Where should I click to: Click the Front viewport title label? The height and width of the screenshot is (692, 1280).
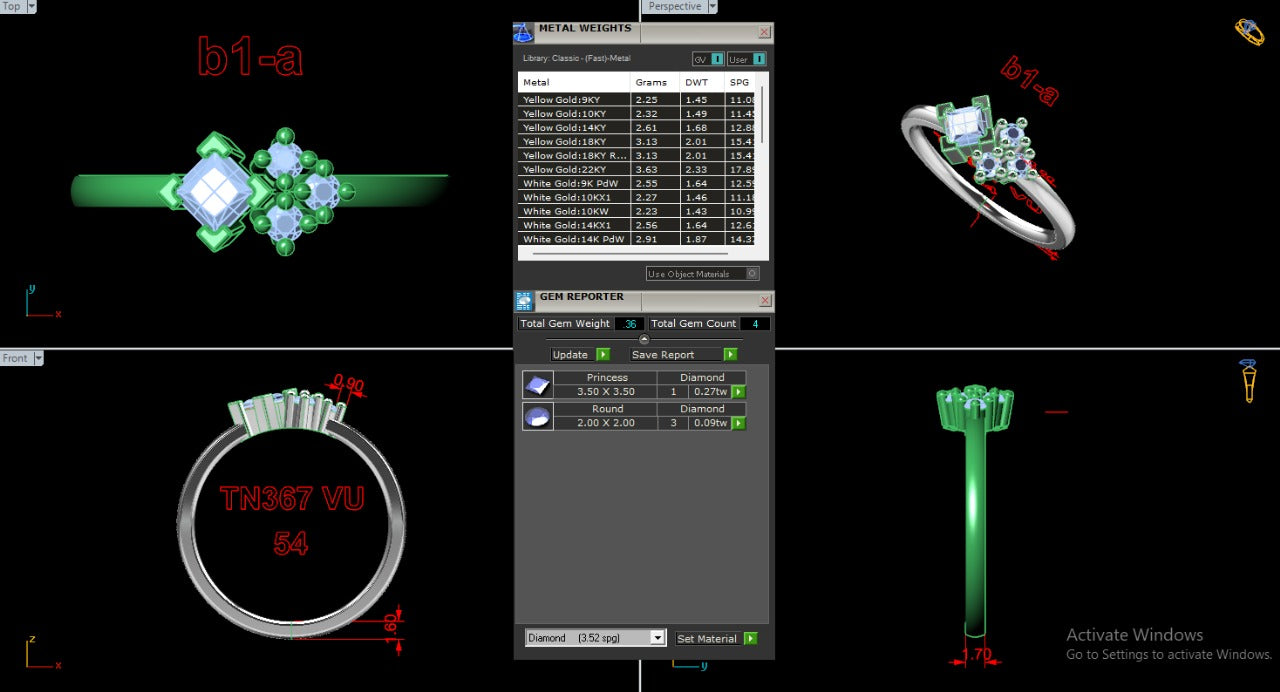(15, 358)
